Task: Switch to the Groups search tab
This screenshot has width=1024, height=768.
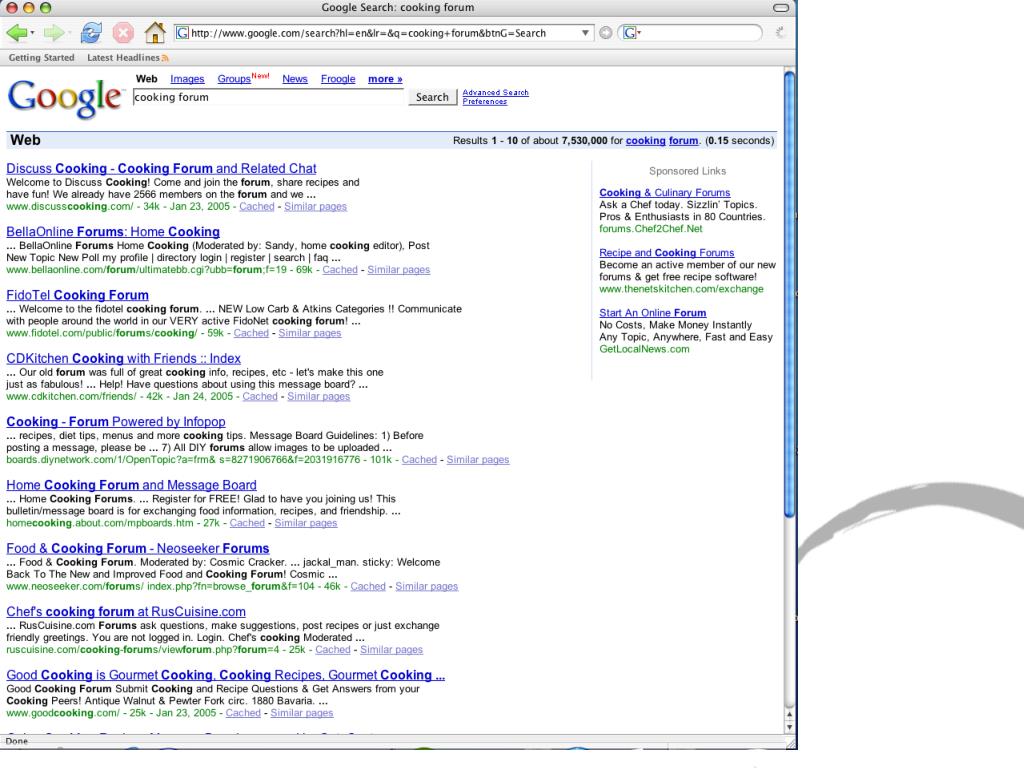Action: [234, 79]
